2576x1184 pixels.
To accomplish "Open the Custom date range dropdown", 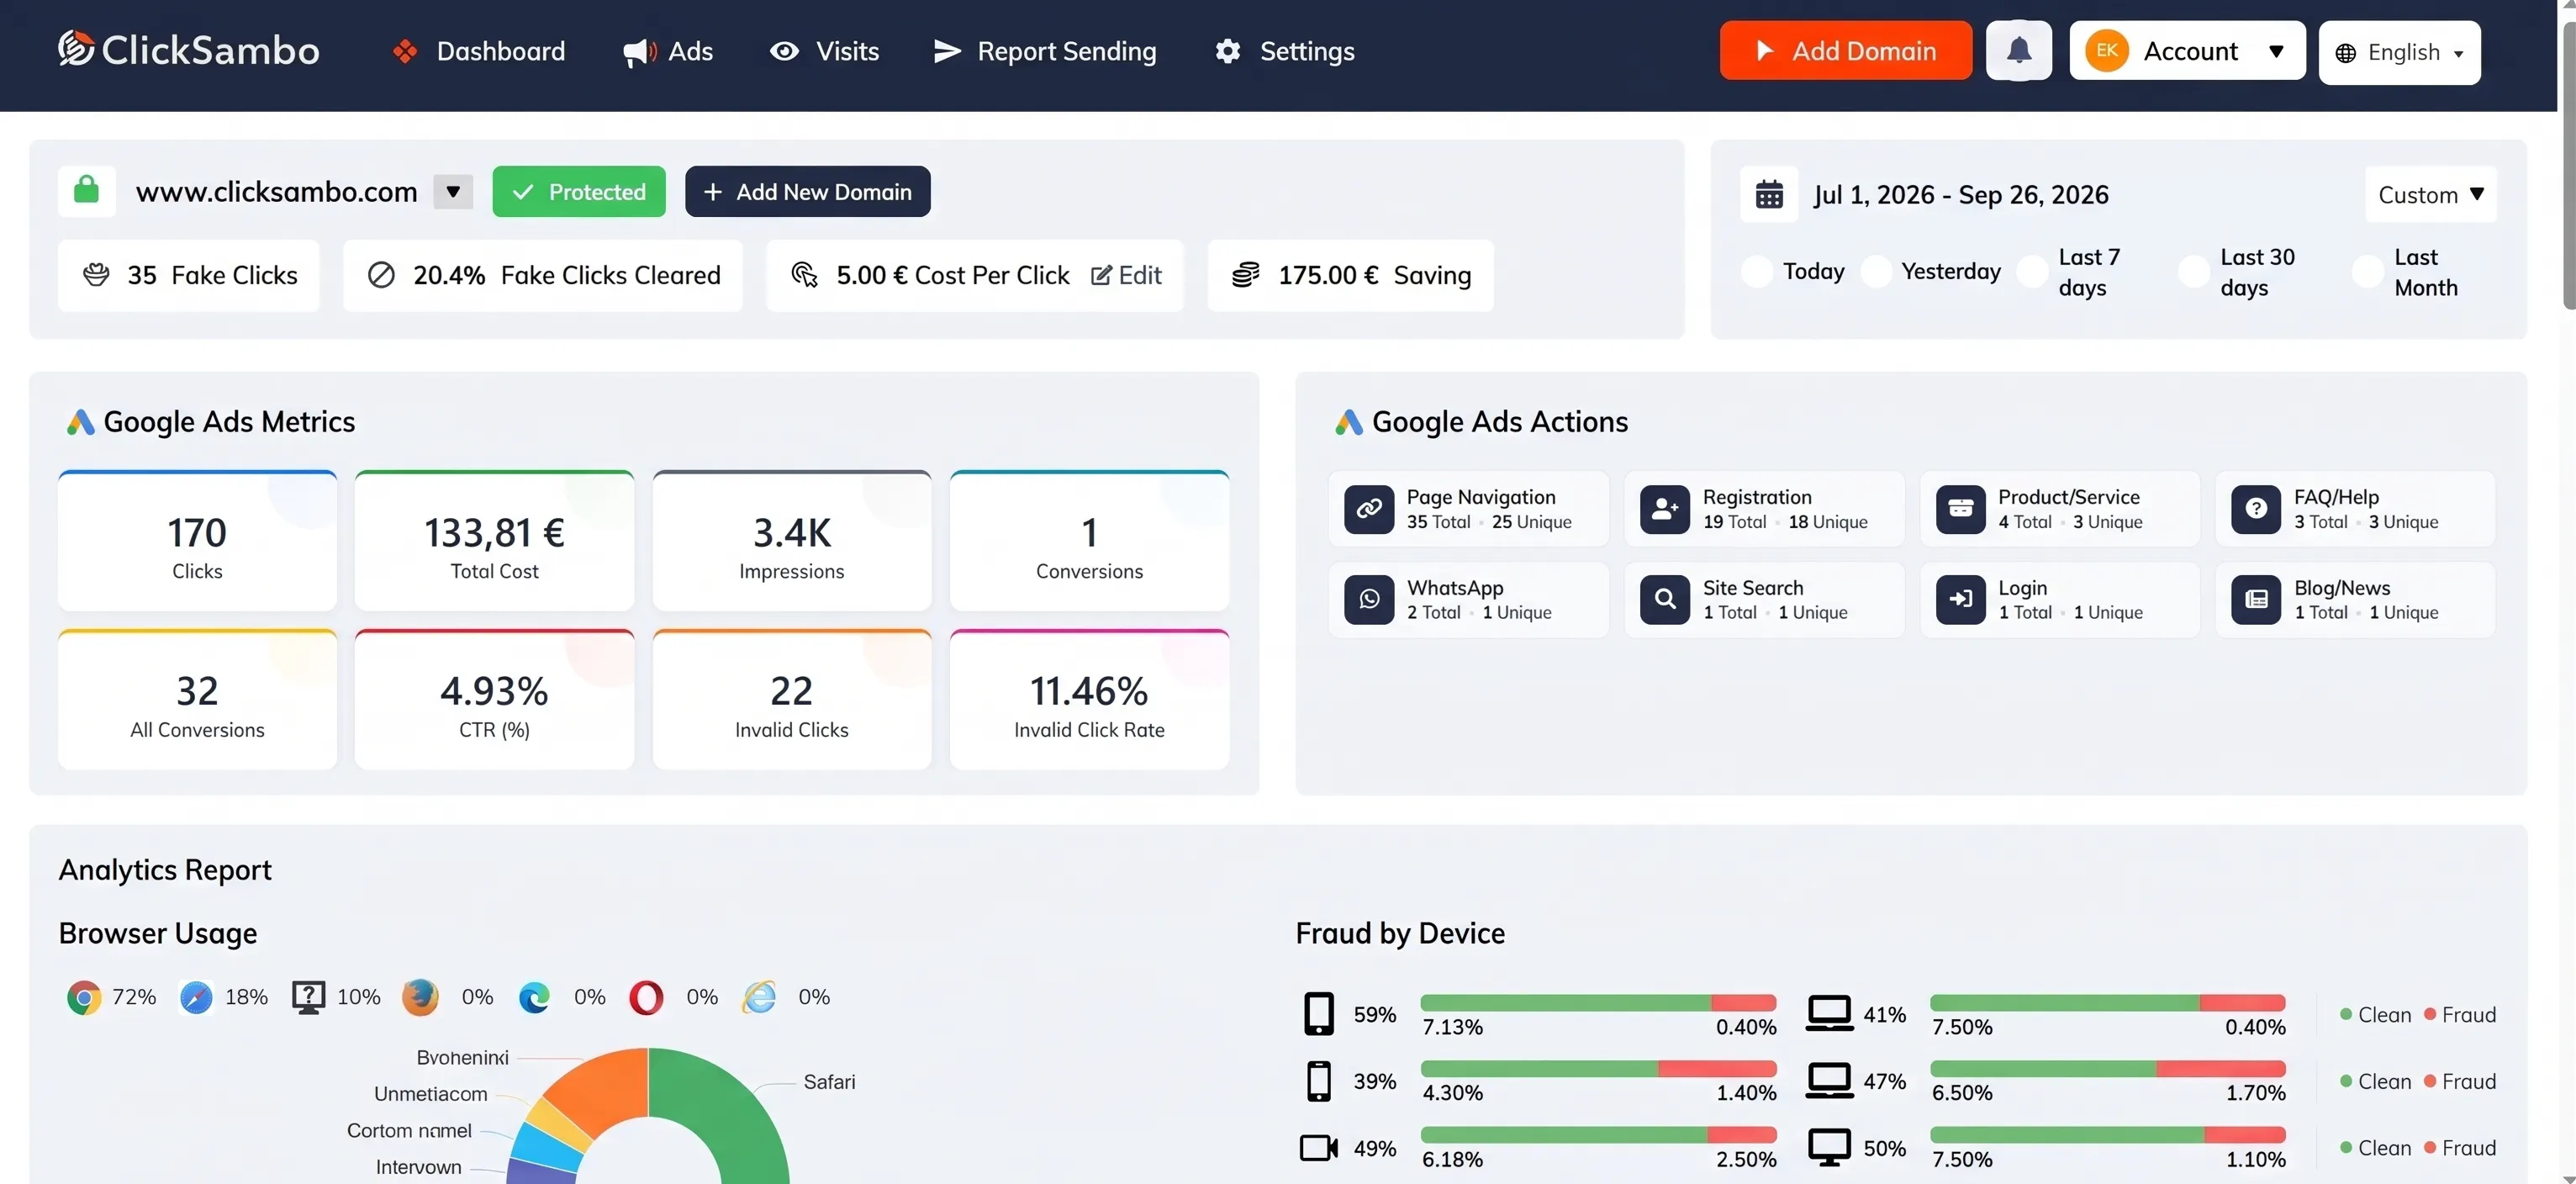I will tap(2430, 194).
